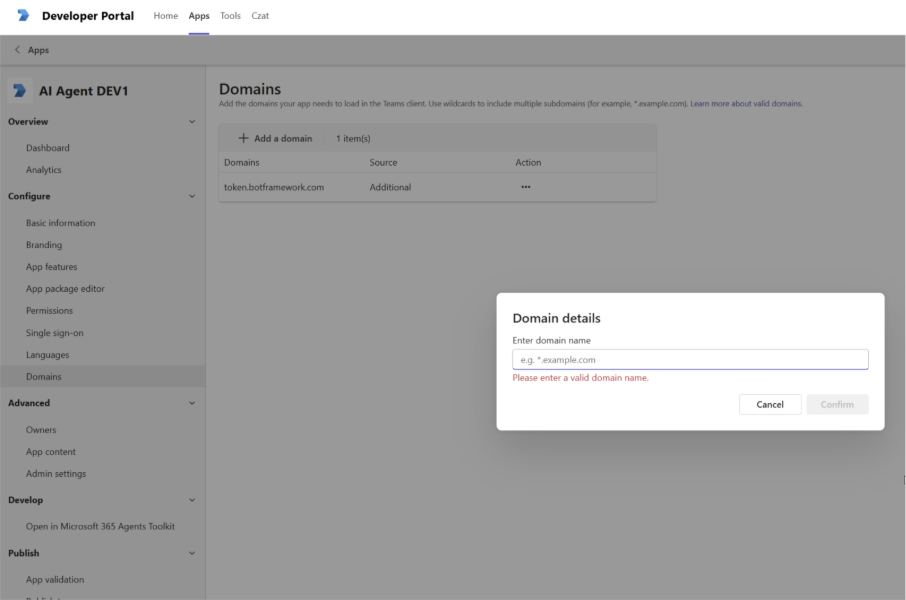
Task: Click the Enter domain name input field
Action: tap(690, 360)
